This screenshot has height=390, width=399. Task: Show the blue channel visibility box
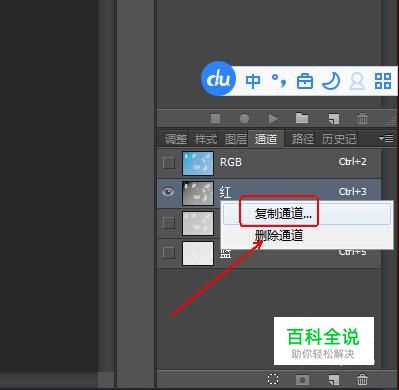point(169,253)
